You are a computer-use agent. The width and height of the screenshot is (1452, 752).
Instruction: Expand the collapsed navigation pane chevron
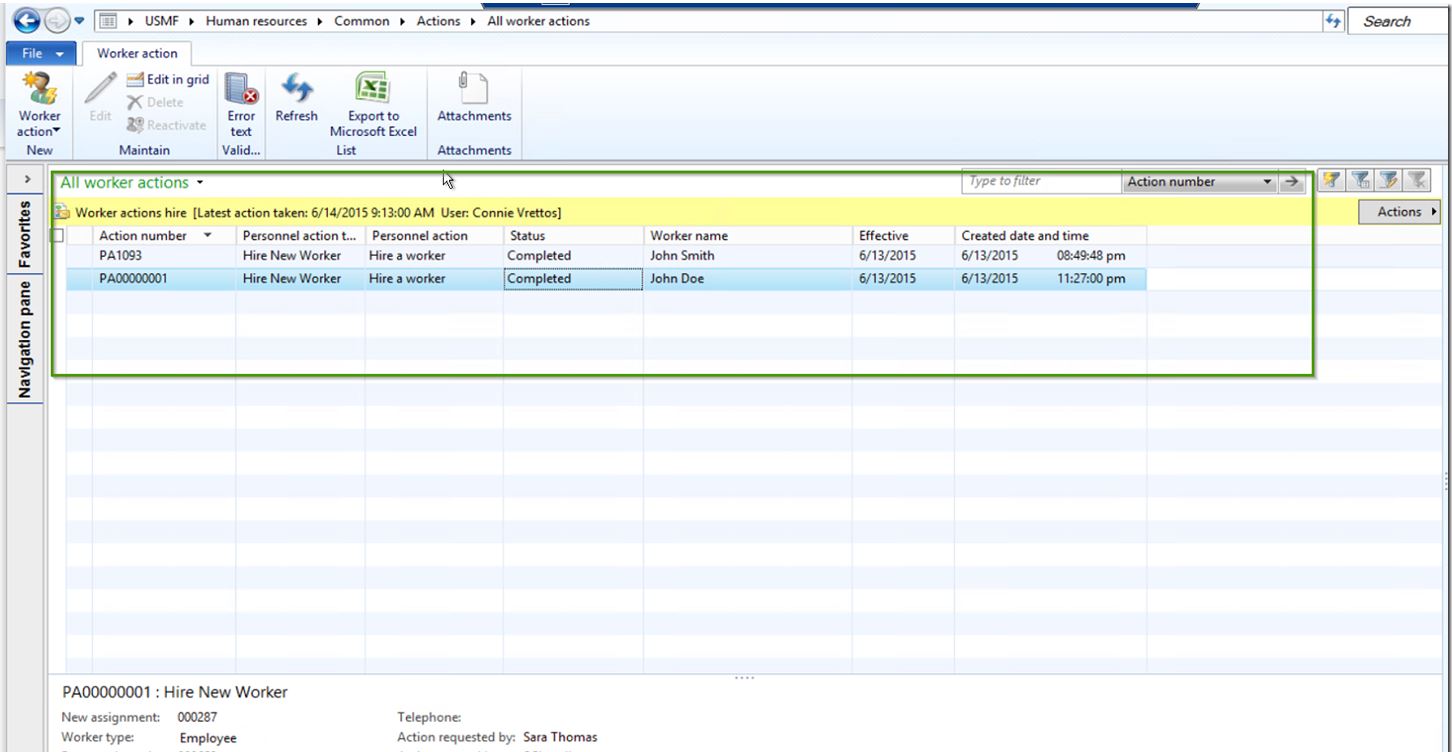(26, 179)
